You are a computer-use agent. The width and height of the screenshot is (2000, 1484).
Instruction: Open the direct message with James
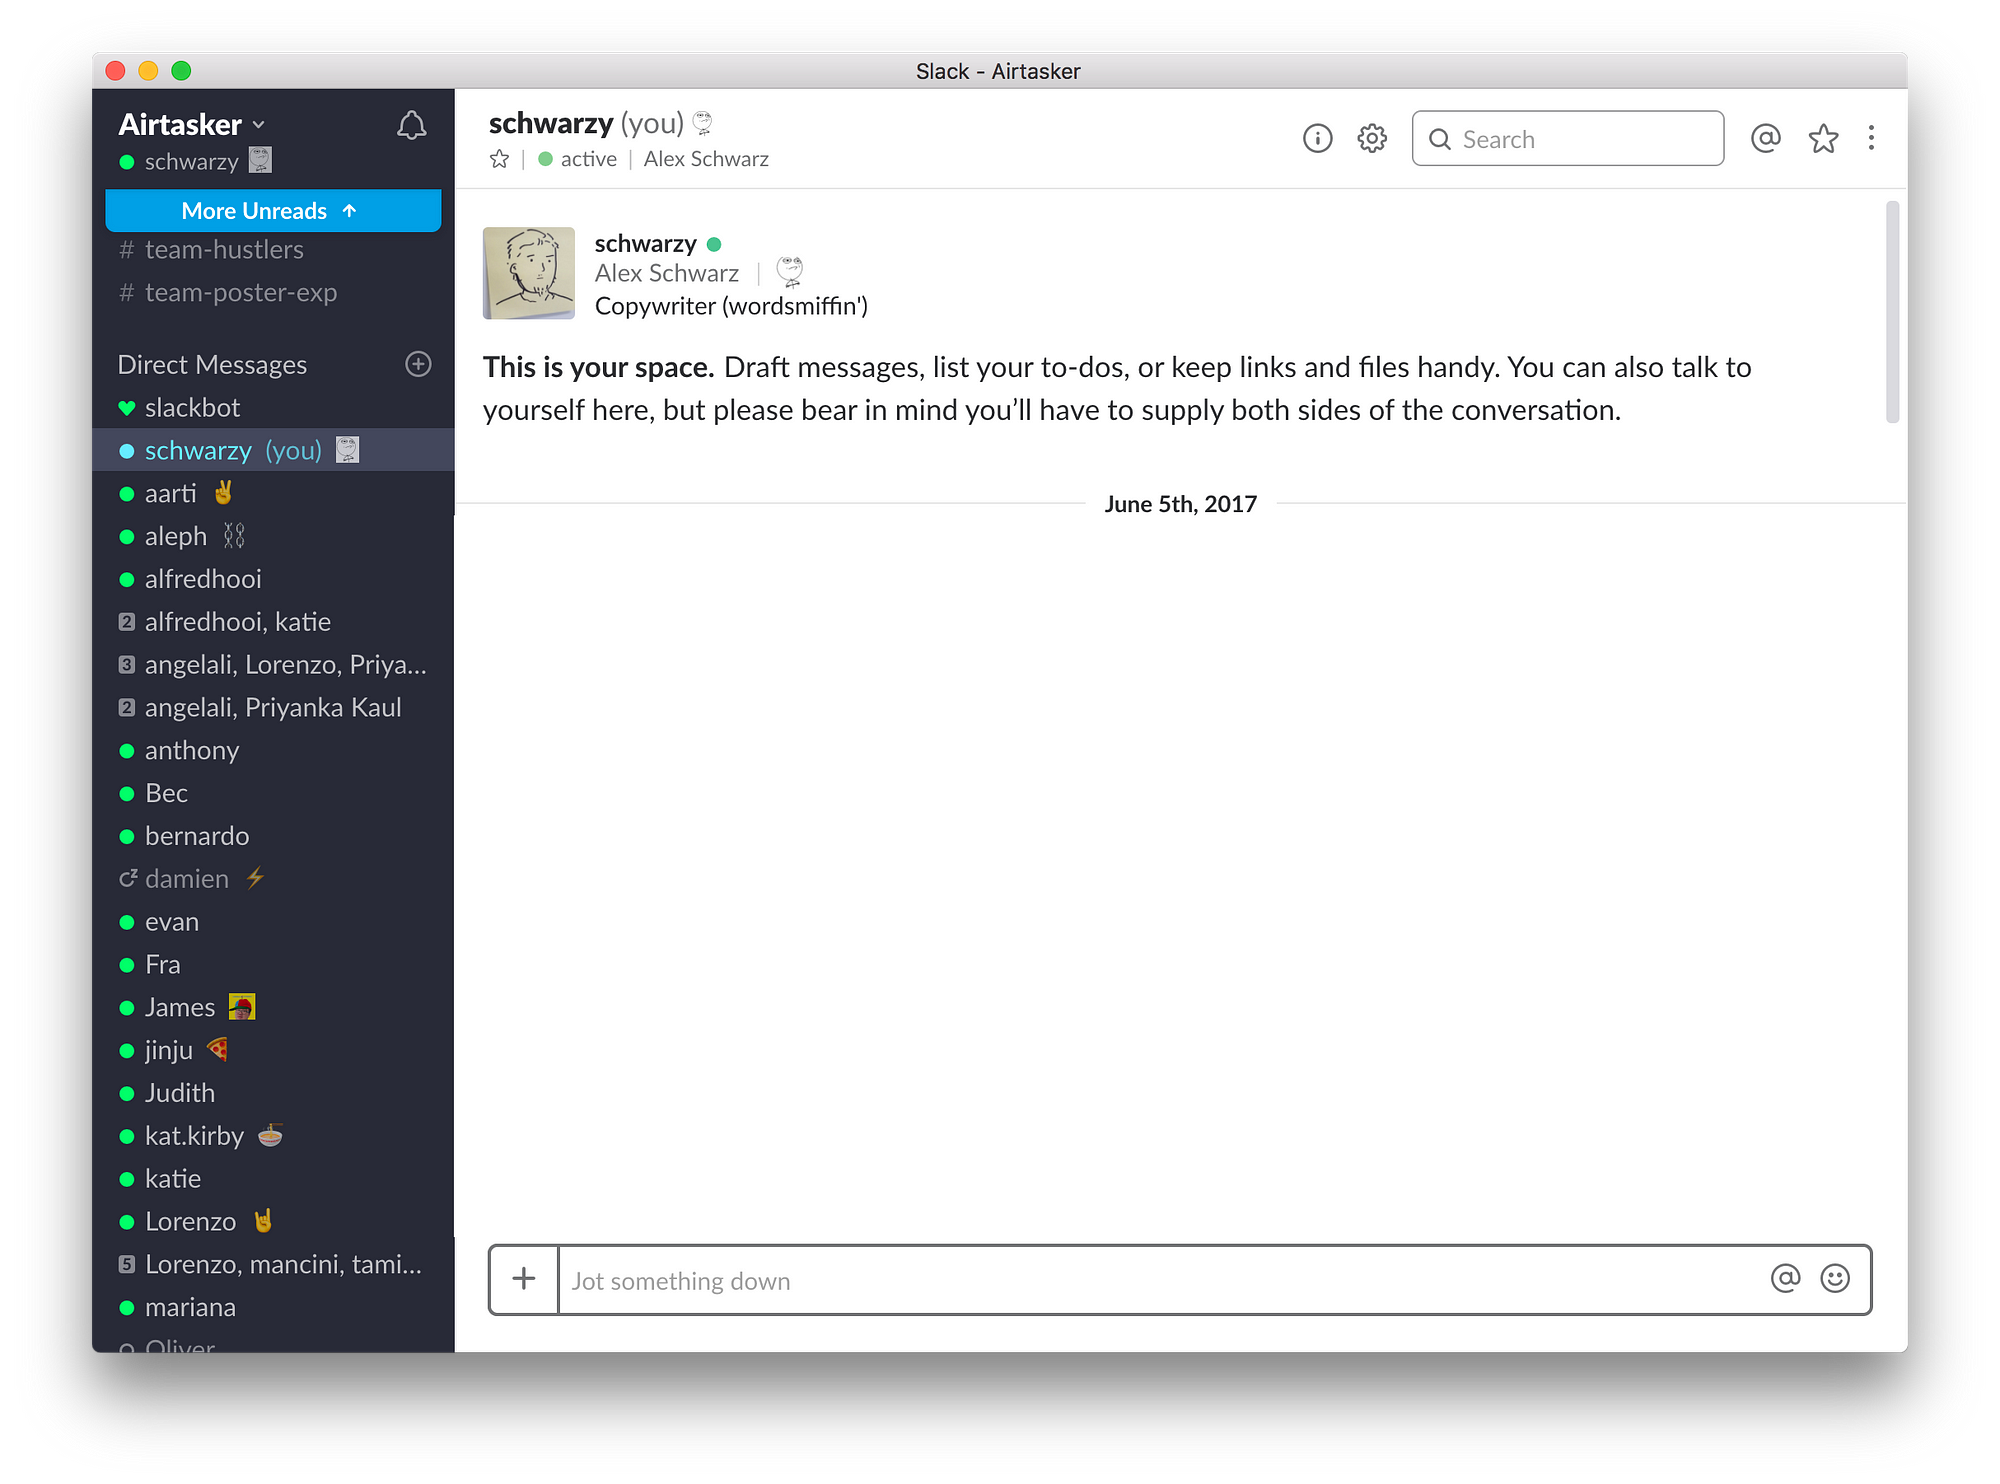pyautogui.click(x=273, y=1008)
